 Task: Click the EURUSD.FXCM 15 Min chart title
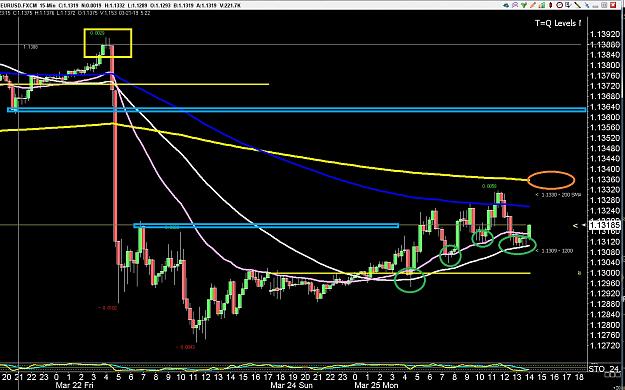coord(29,5)
